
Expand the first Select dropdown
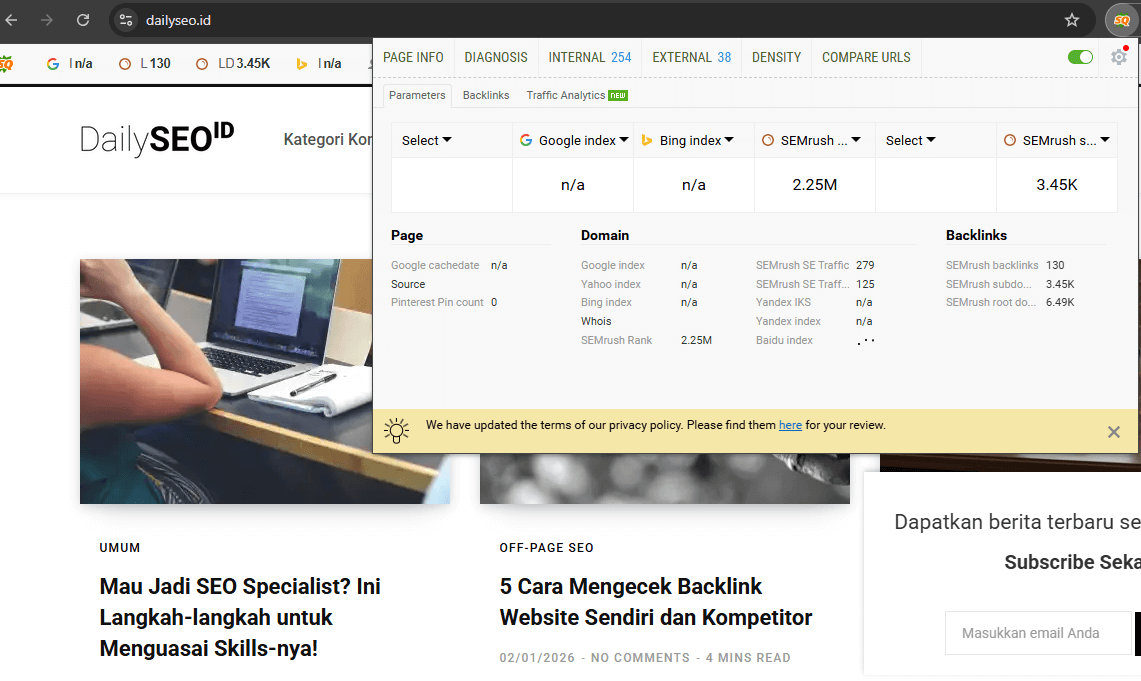tap(426, 140)
